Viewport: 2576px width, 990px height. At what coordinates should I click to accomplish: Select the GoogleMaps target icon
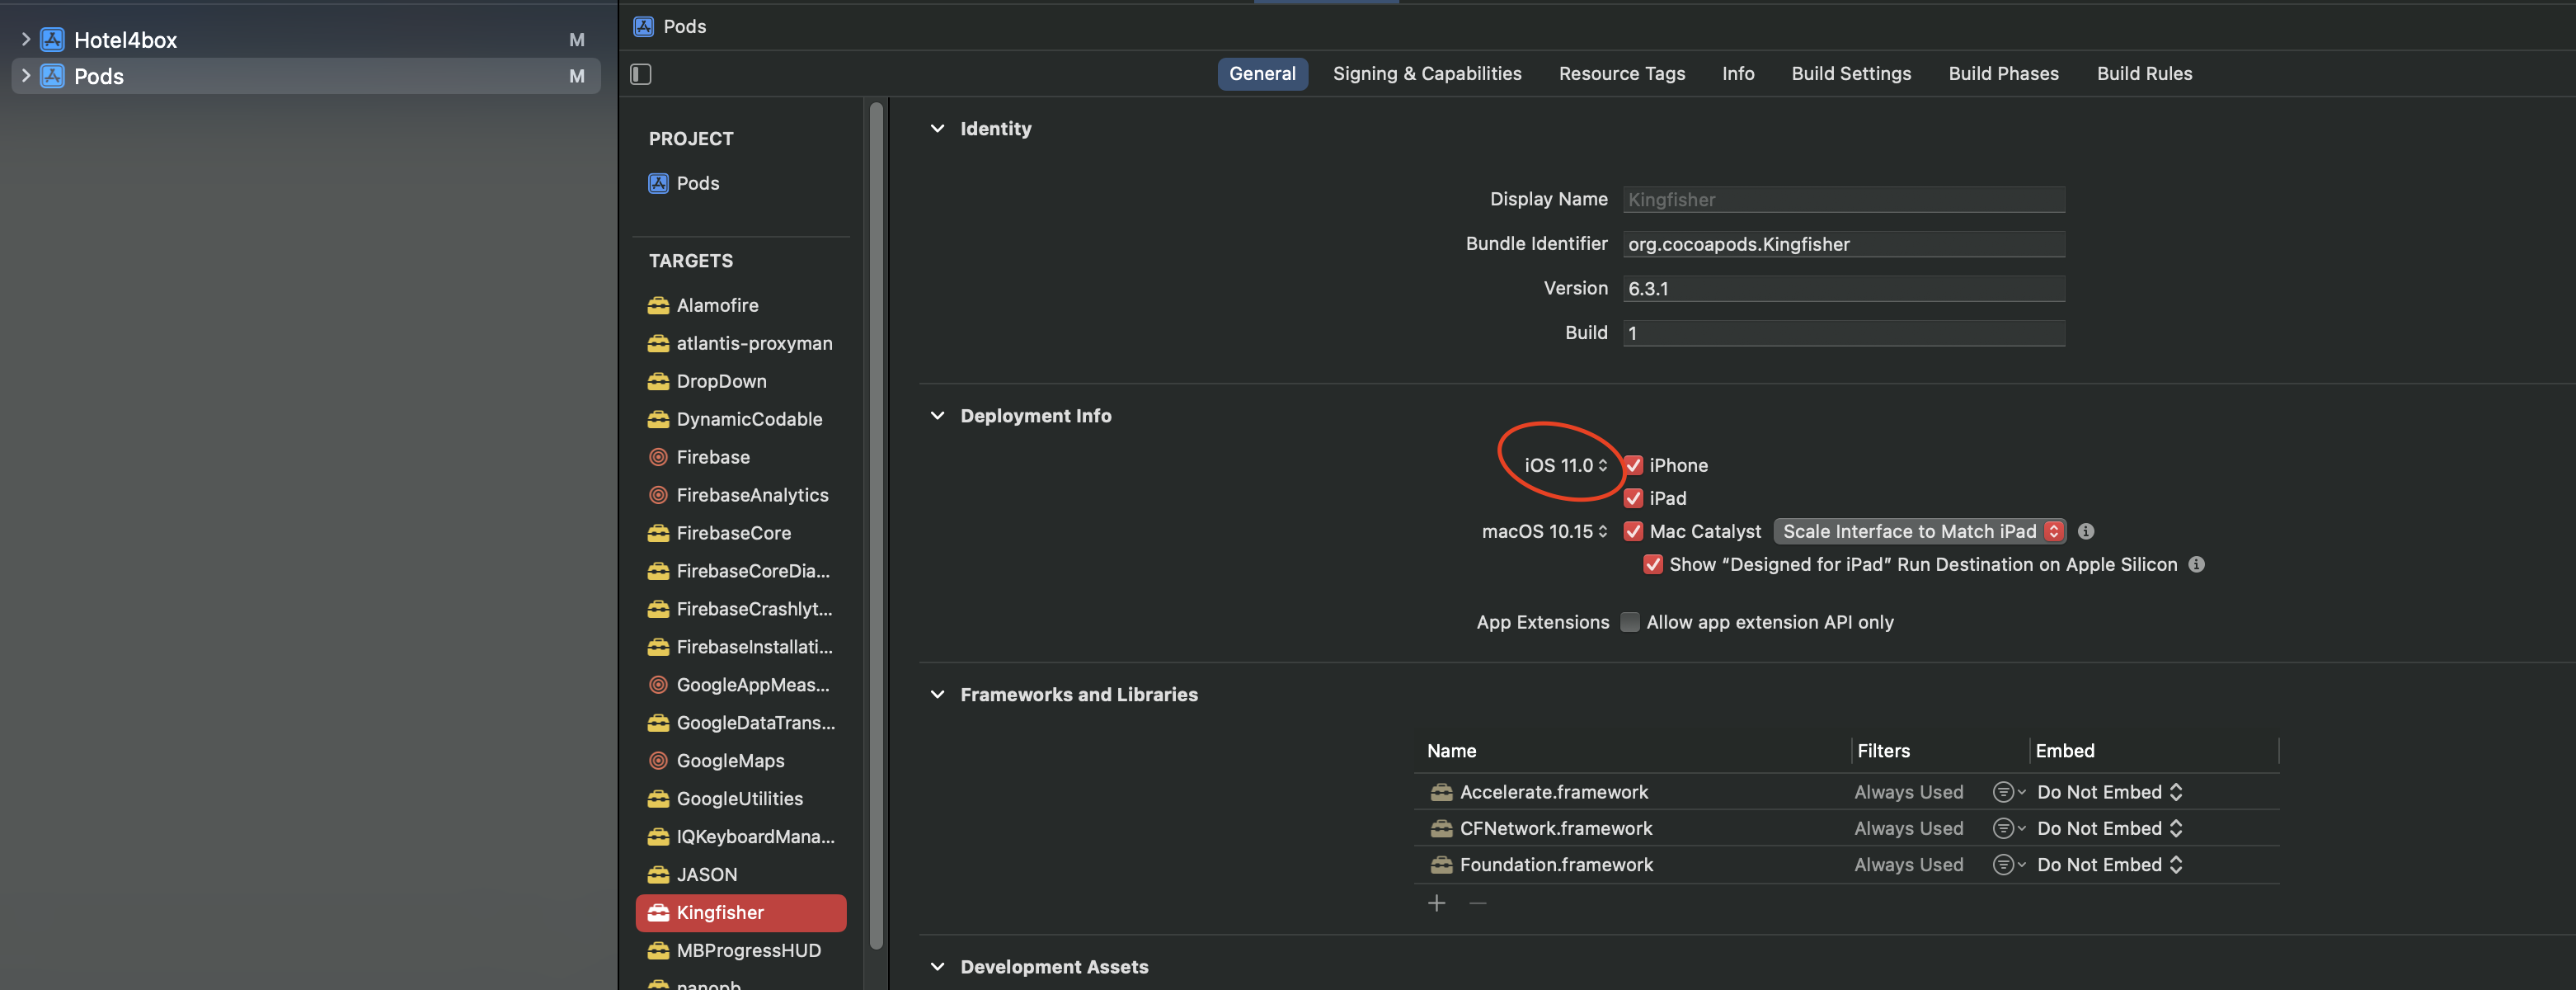click(x=658, y=761)
